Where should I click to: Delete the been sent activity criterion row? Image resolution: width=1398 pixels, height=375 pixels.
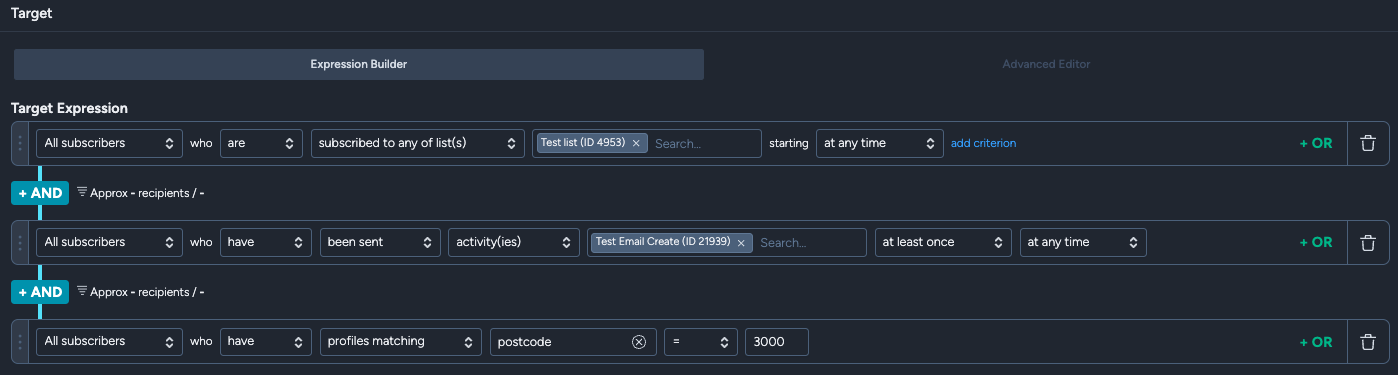pyautogui.click(x=1367, y=242)
